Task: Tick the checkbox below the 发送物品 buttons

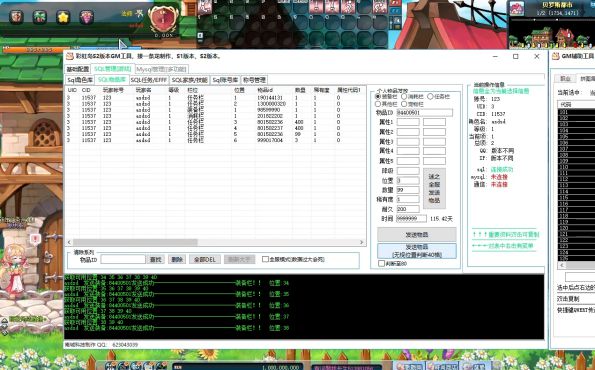Action: [381, 263]
